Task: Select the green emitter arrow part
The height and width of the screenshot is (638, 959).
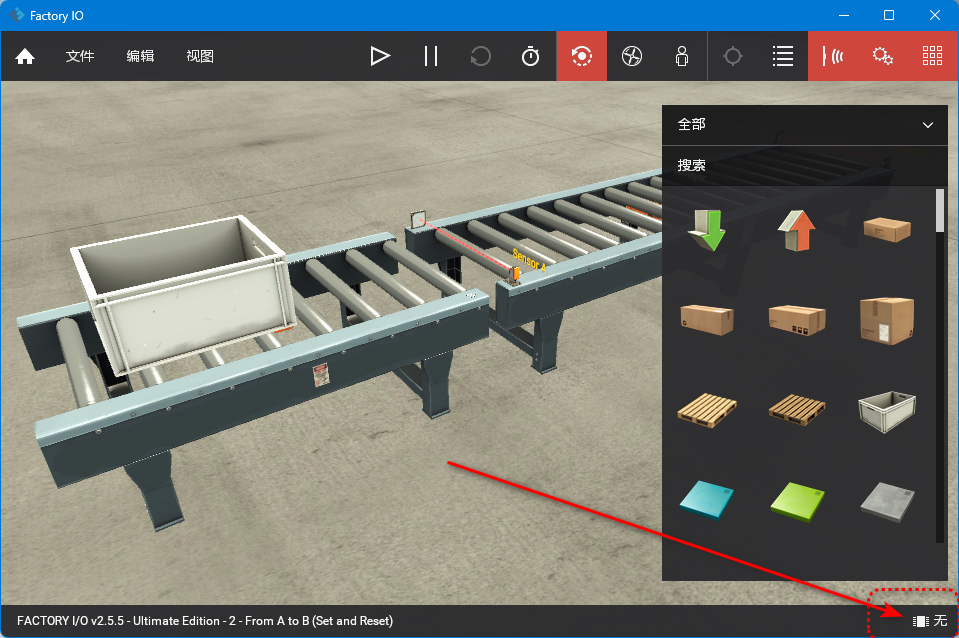Action: point(707,230)
